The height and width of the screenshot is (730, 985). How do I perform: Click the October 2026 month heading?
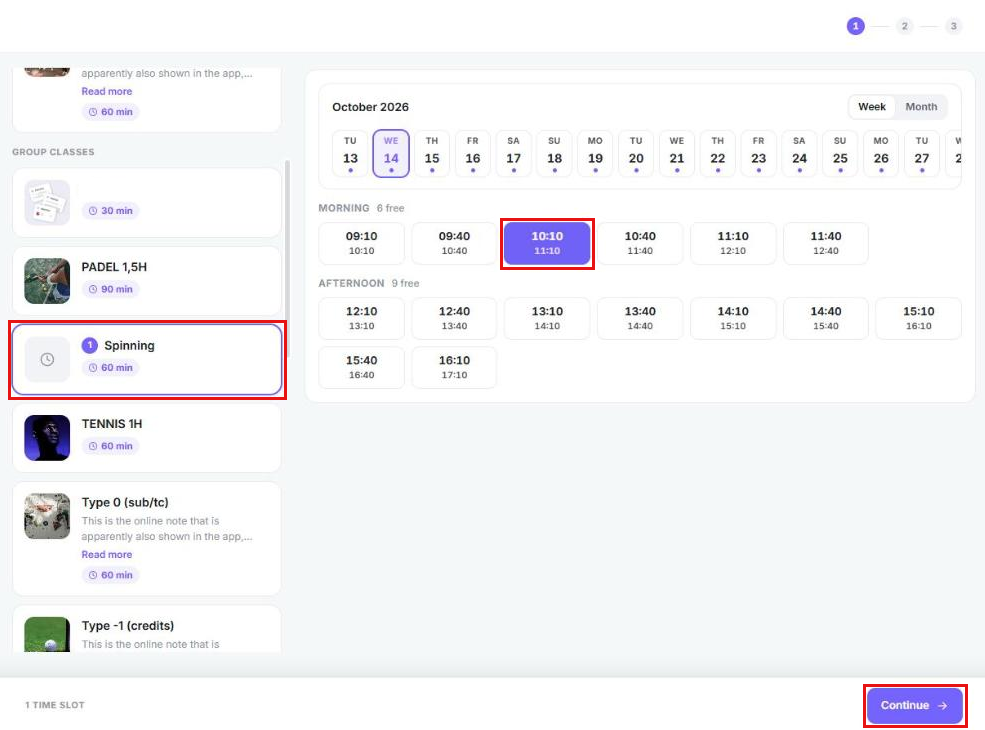click(x=371, y=107)
